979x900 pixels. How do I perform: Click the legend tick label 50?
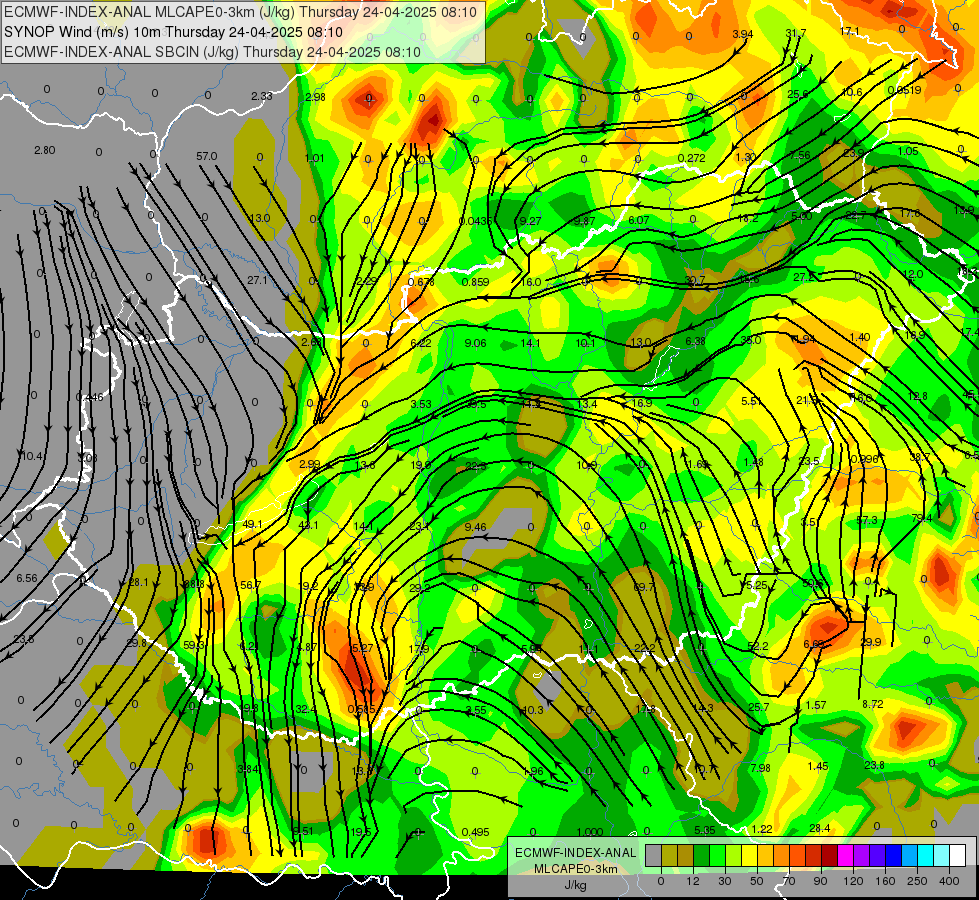[x=757, y=881]
